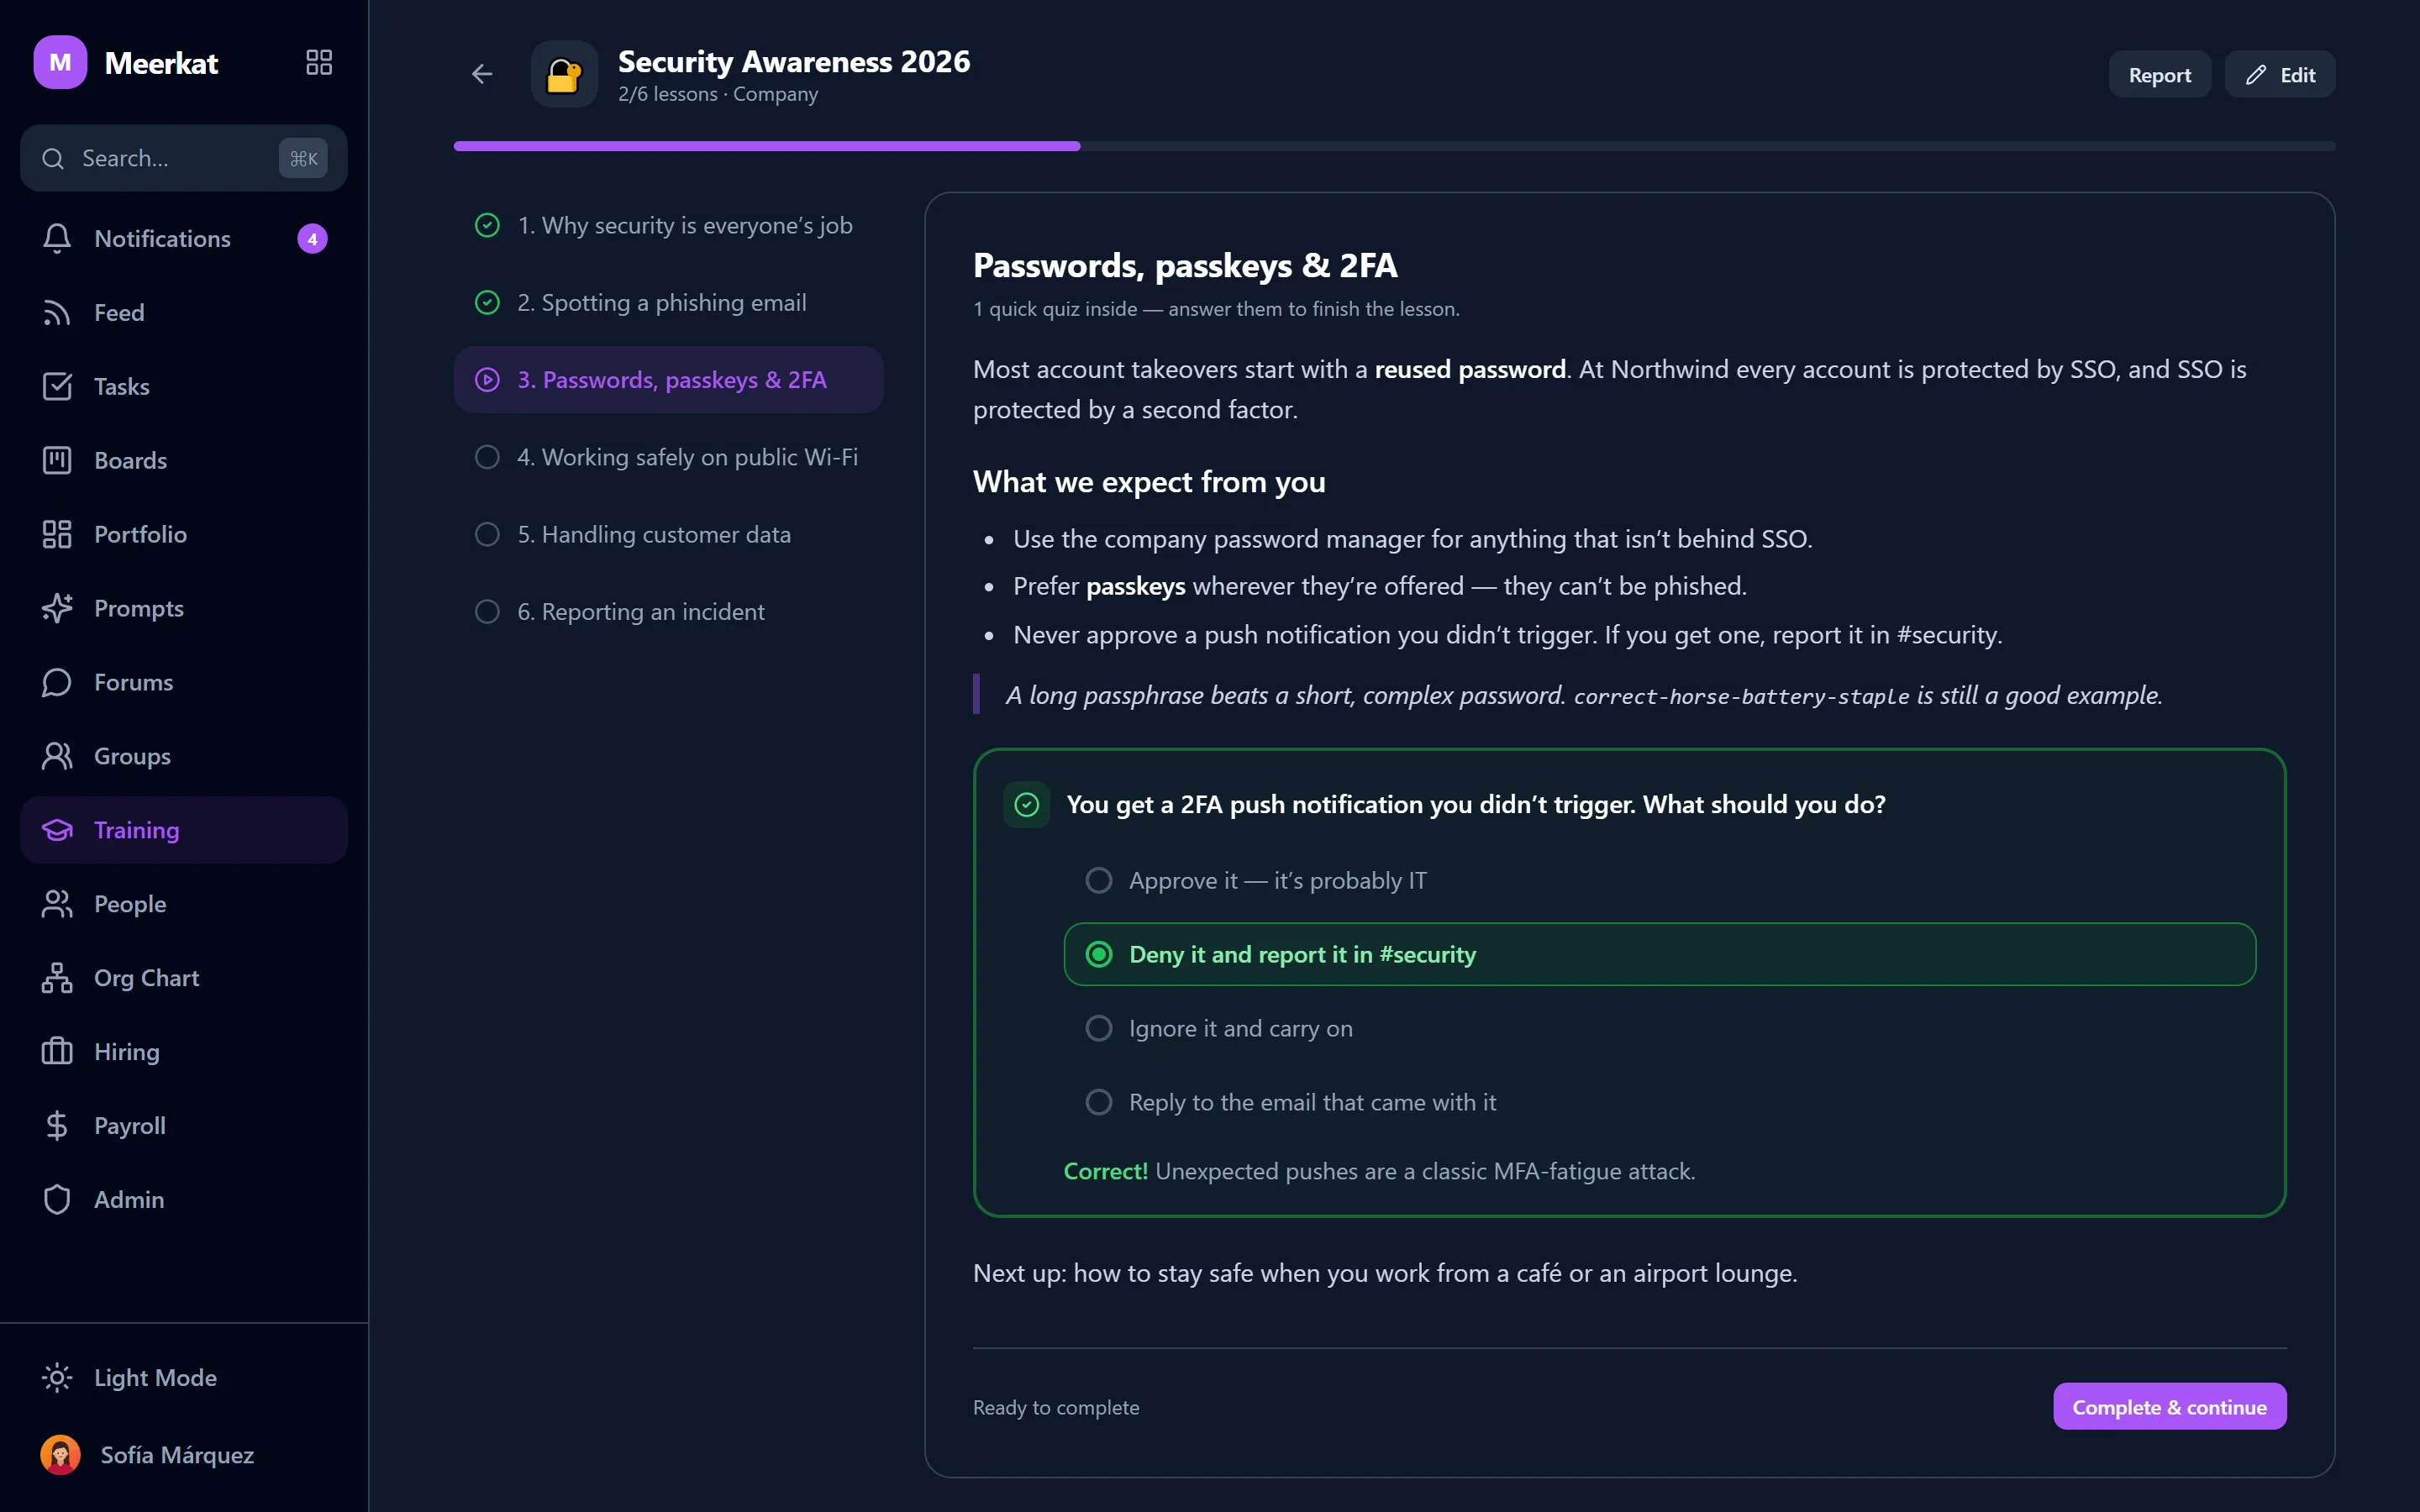Select 'Reply to the email' radio option
This screenshot has height=1512, width=2420.
coord(1659,1102)
